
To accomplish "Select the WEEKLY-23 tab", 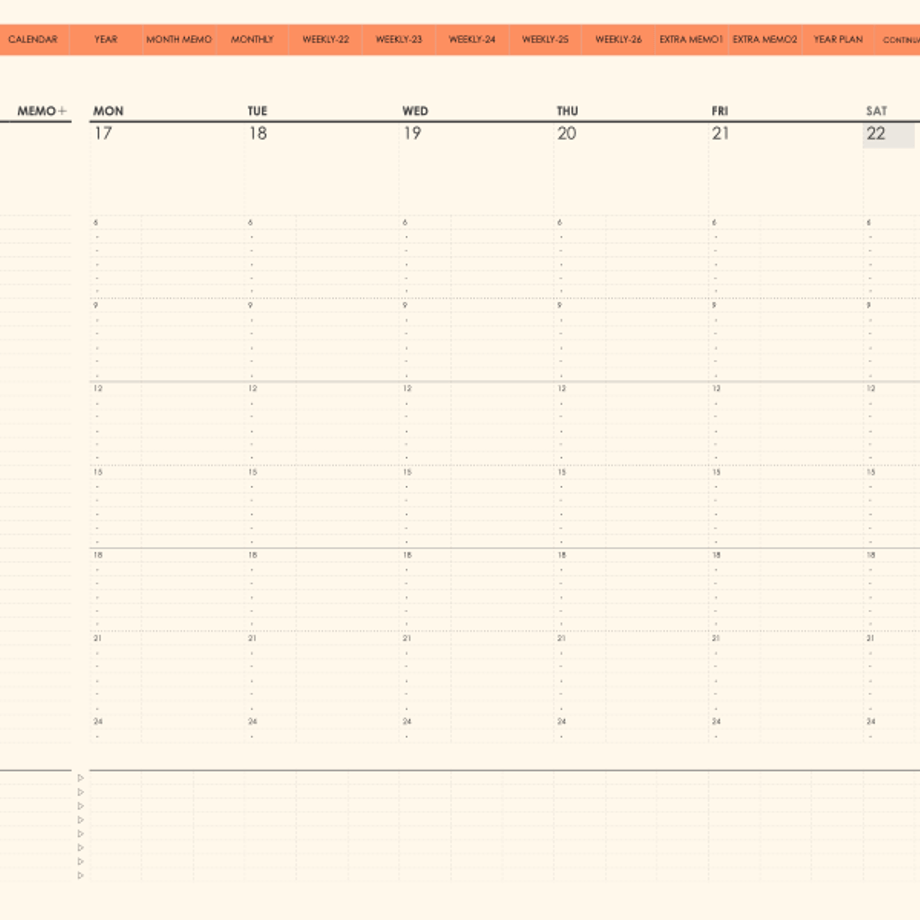I will [399, 39].
